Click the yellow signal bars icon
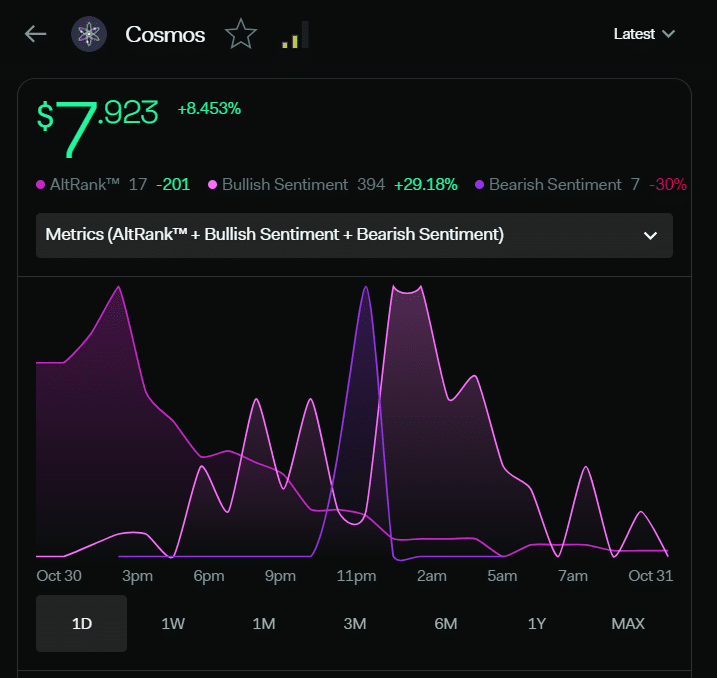Image resolution: width=717 pixels, height=678 pixels. pos(295,35)
